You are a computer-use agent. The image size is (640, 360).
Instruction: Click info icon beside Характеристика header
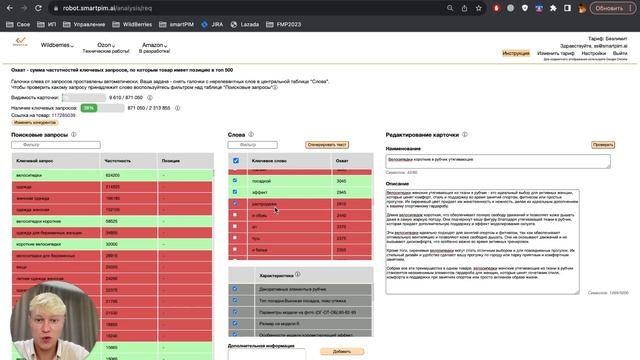pyautogui.click(x=298, y=275)
